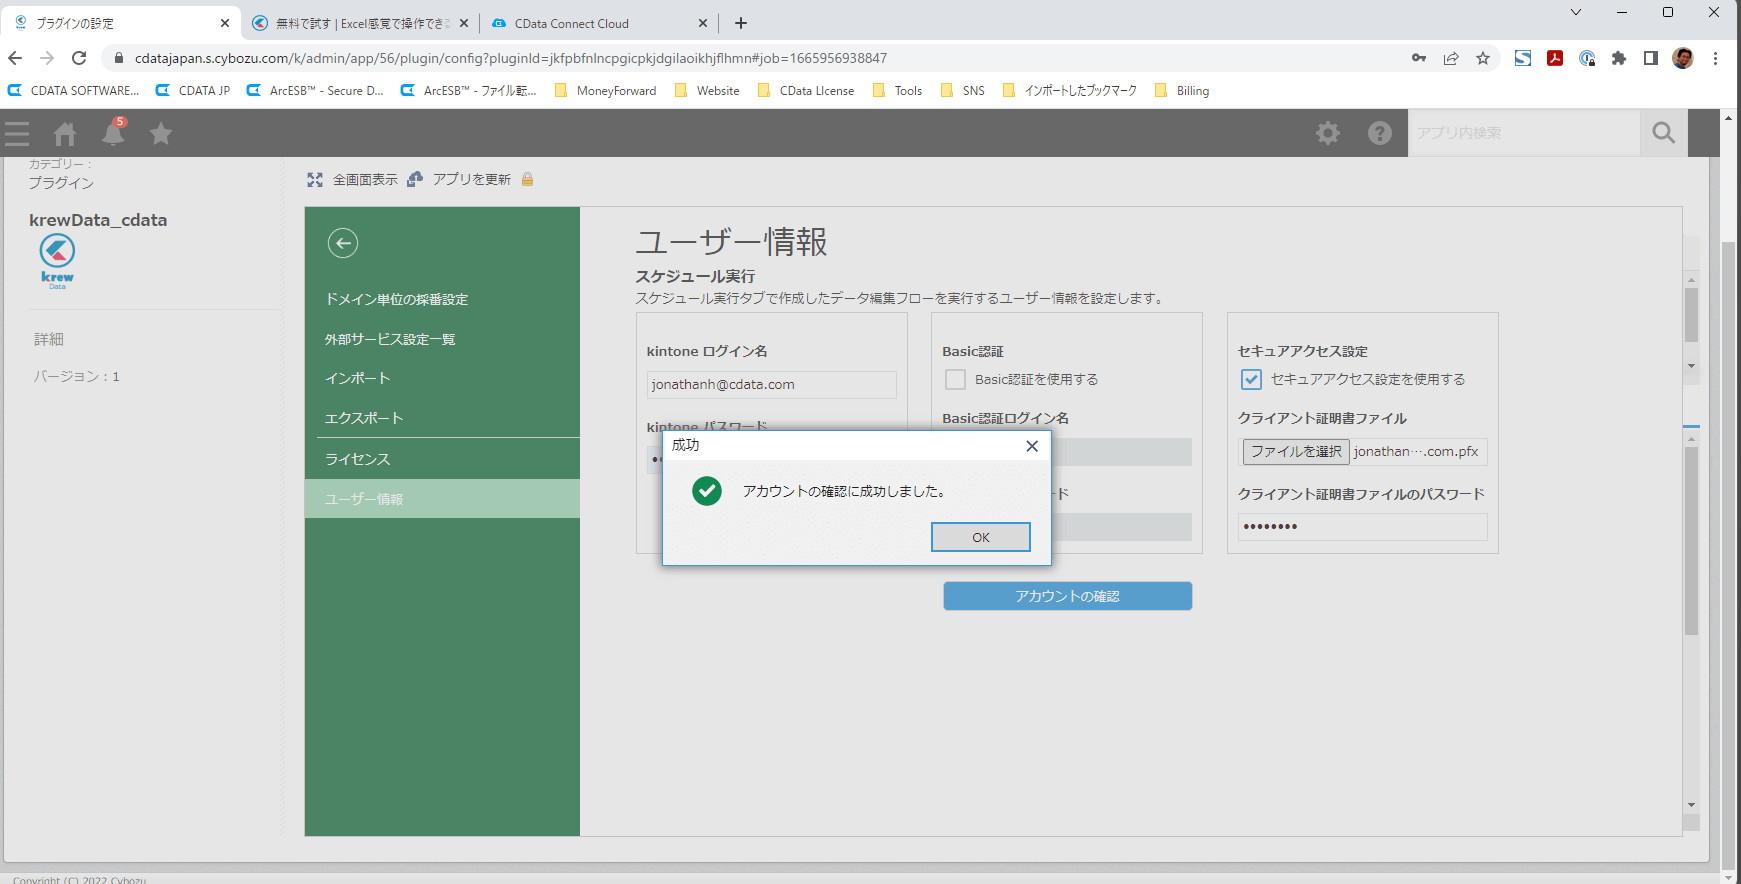The image size is (1741, 884).
Task: Select ライセンス in the sidebar menu
Action: coord(358,459)
